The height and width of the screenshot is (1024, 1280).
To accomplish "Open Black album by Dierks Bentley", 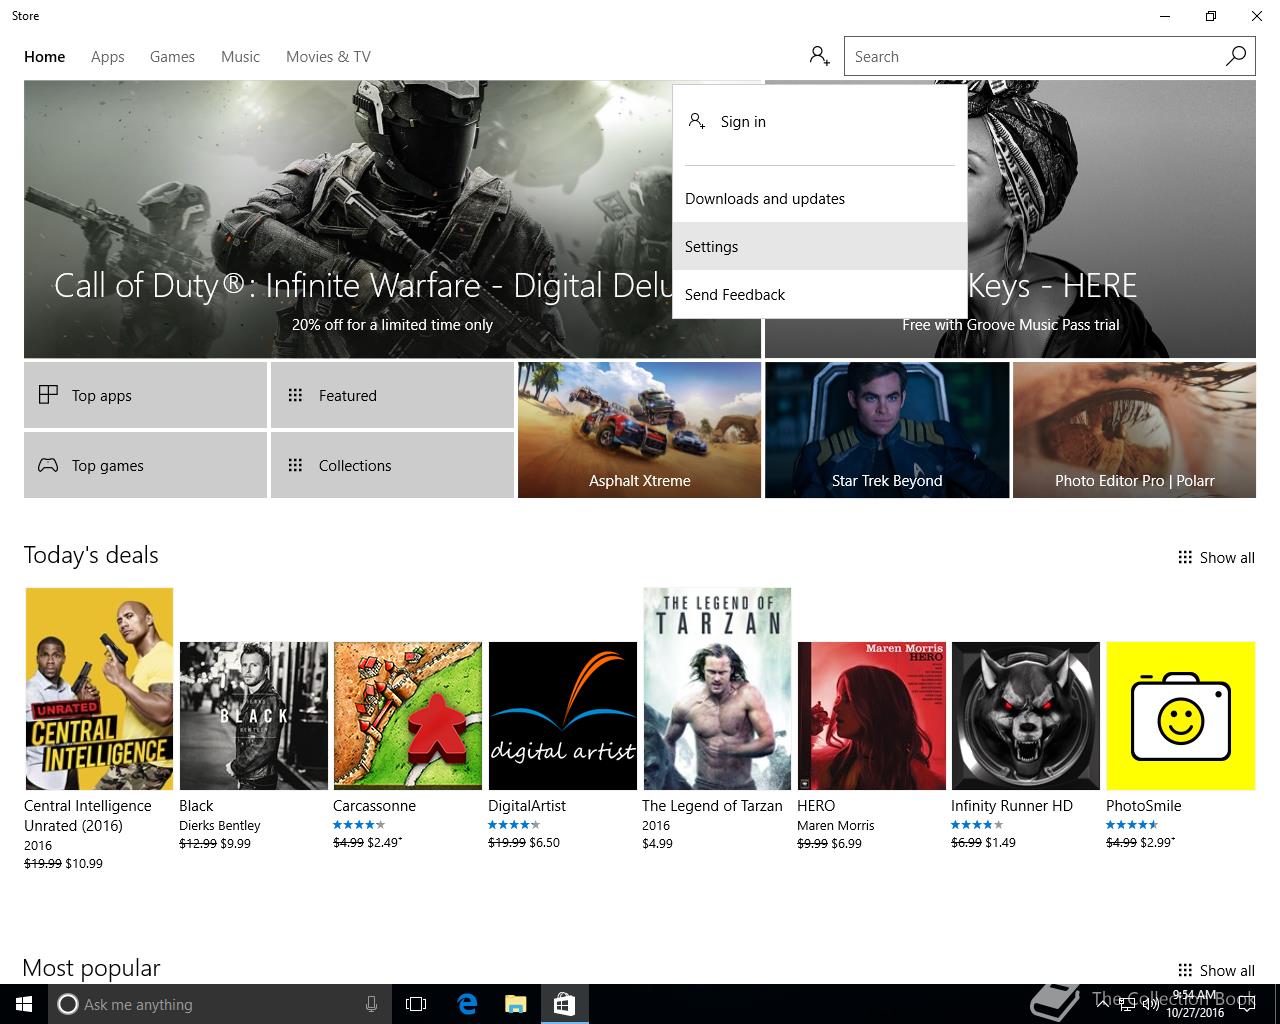I will (x=254, y=716).
